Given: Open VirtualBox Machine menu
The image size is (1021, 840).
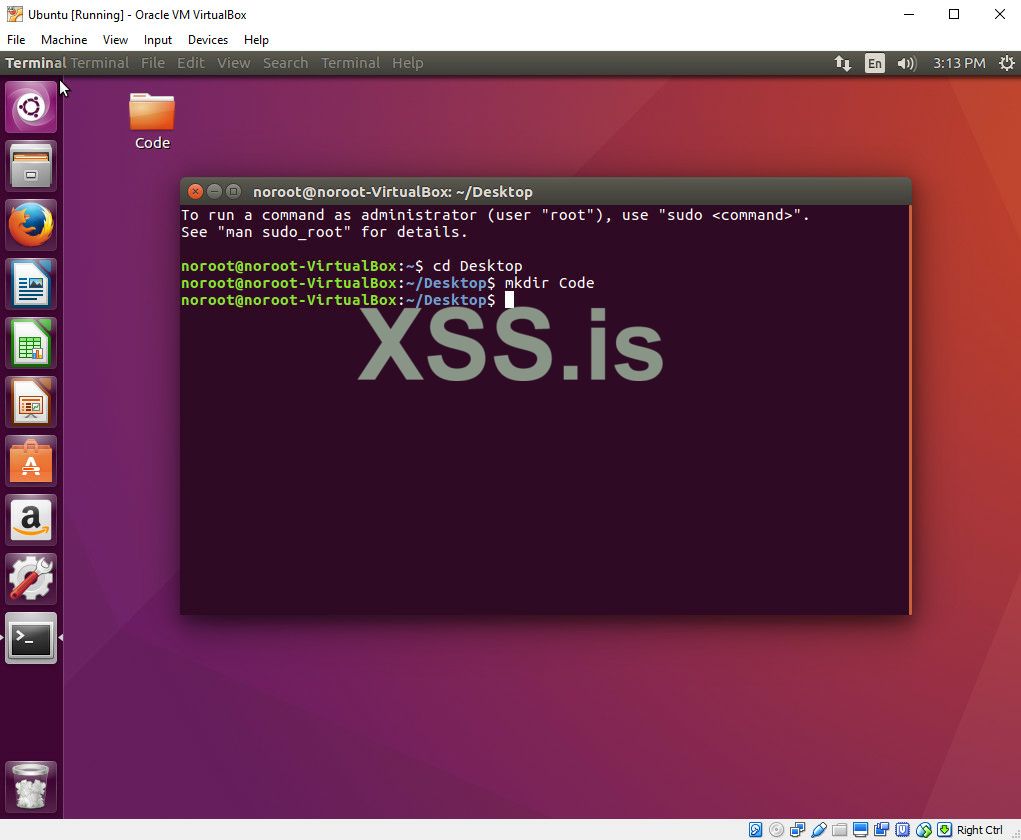Looking at the screenshot, I should [x=64, y=40].
